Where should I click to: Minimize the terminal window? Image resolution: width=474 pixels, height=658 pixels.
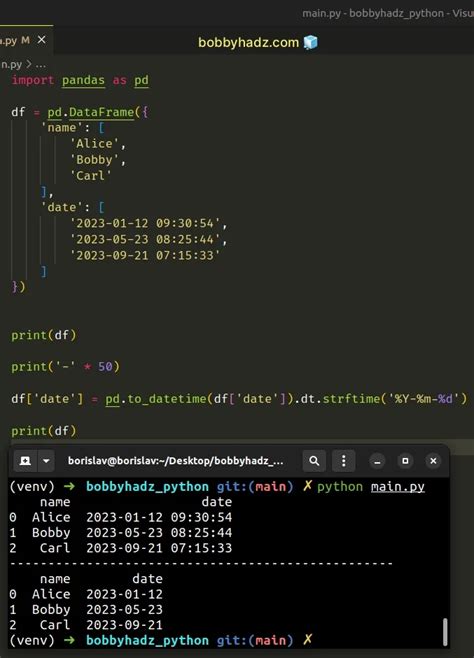(x=377, y=461)
